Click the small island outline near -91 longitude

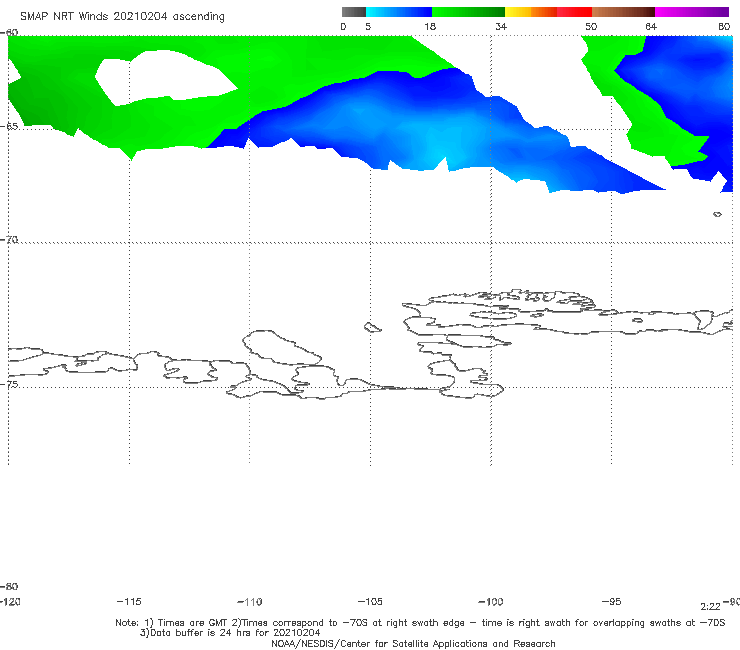(x=717, y=214)
